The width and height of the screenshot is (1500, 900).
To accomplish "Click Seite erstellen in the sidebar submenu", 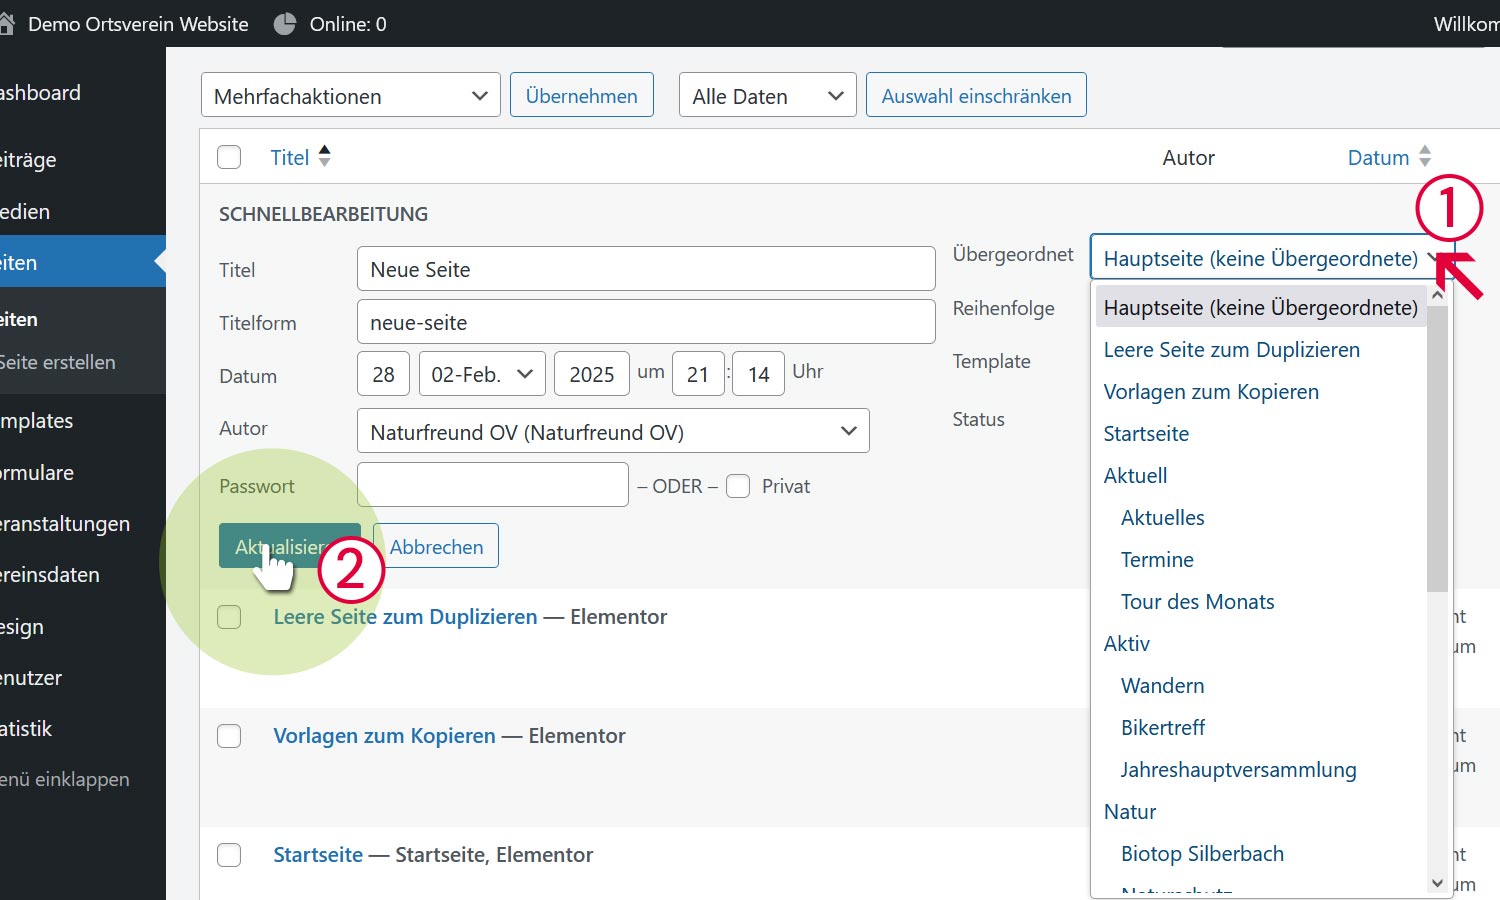I will 58,362.
